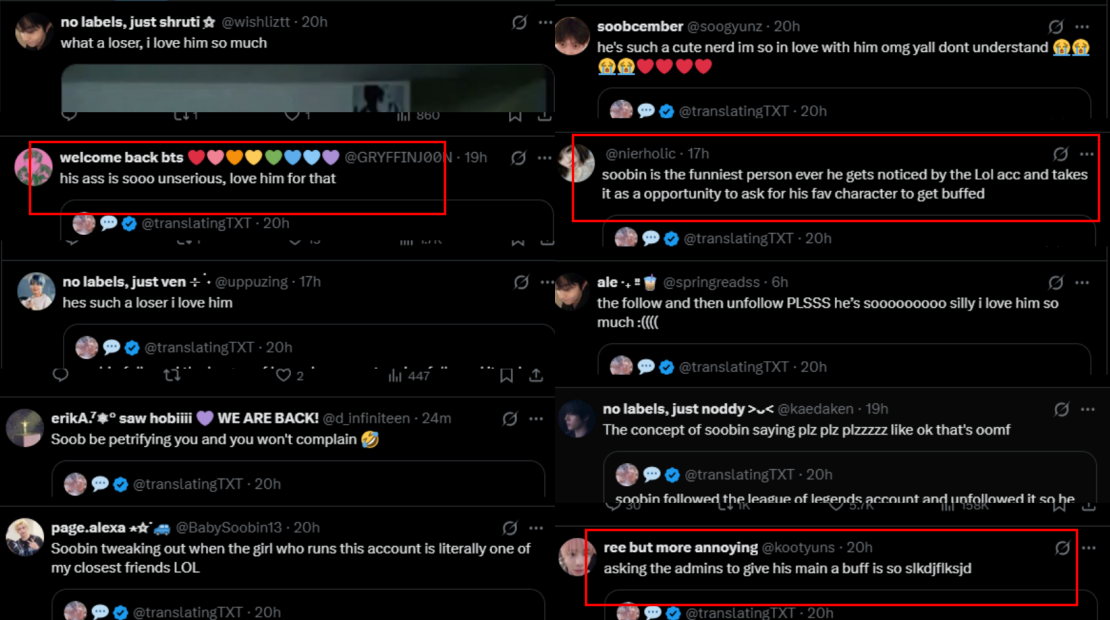
Task: View analytics showing 447 views
Action: [x=408, y=375]
